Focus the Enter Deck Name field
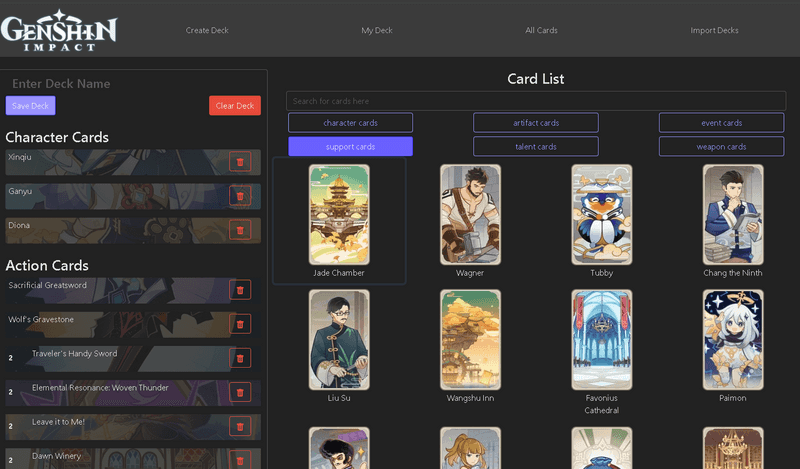 coord(134,84)
